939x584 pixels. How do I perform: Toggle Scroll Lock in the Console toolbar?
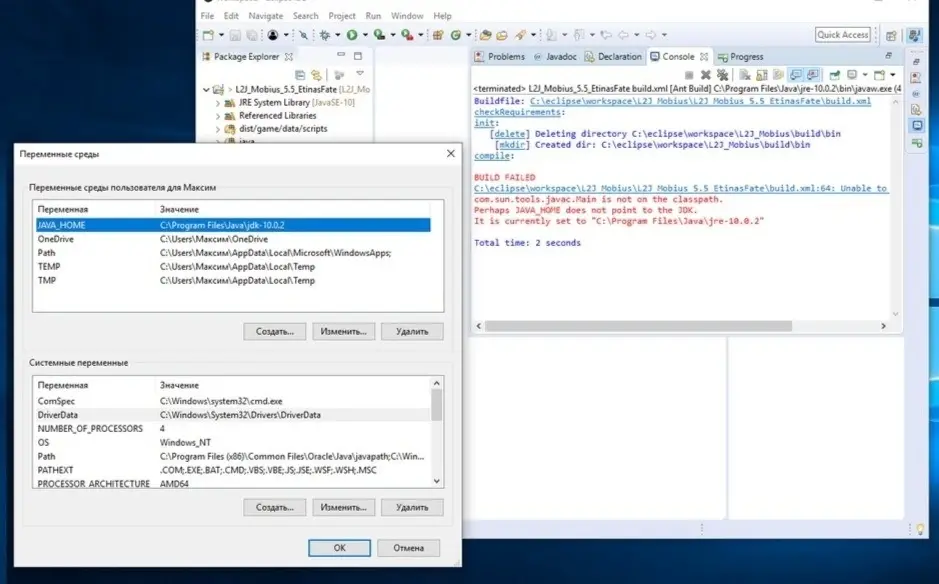(x=762, y=75)
